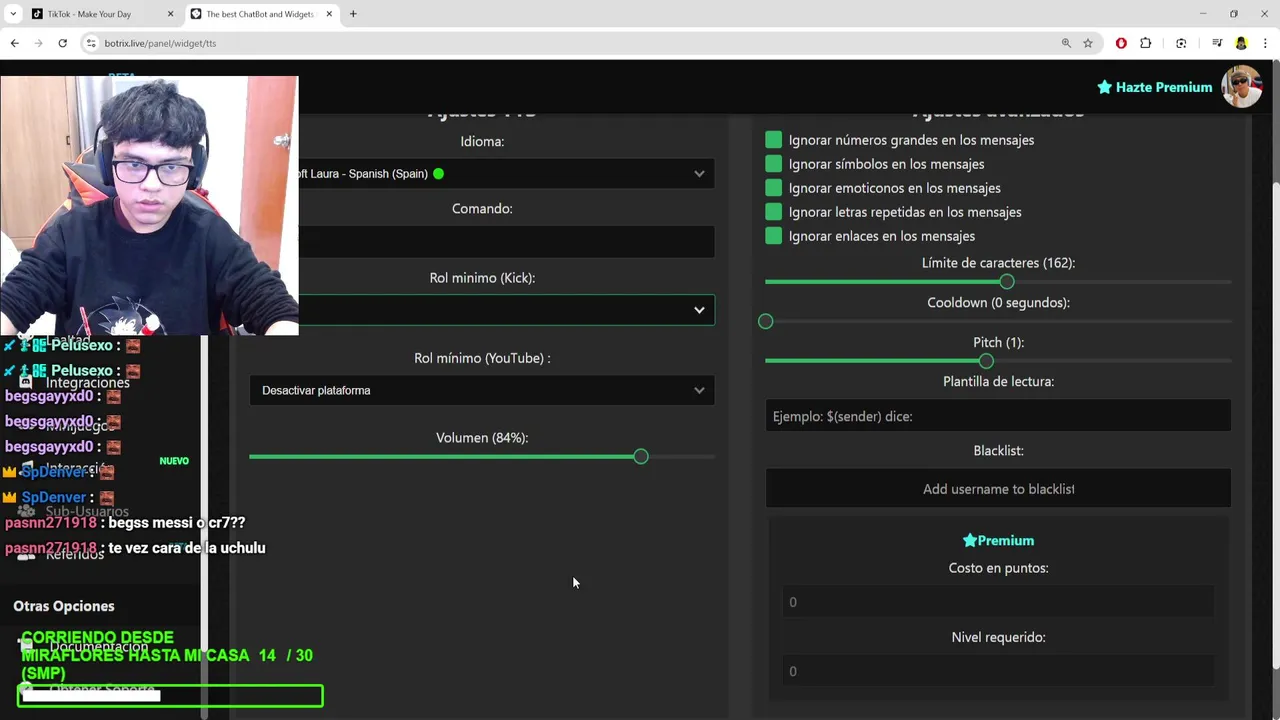Open the Rol mínimo (YouTube) dropdown
This screenshot has width=1280, height=720.
[x=482, y=390]
